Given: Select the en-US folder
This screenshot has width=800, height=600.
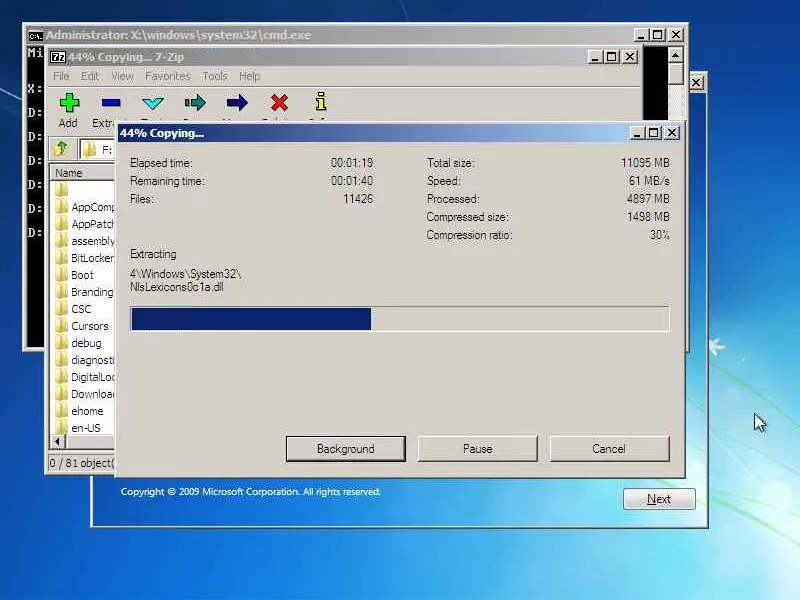Looking at the screenshot, I should point(78,428).
